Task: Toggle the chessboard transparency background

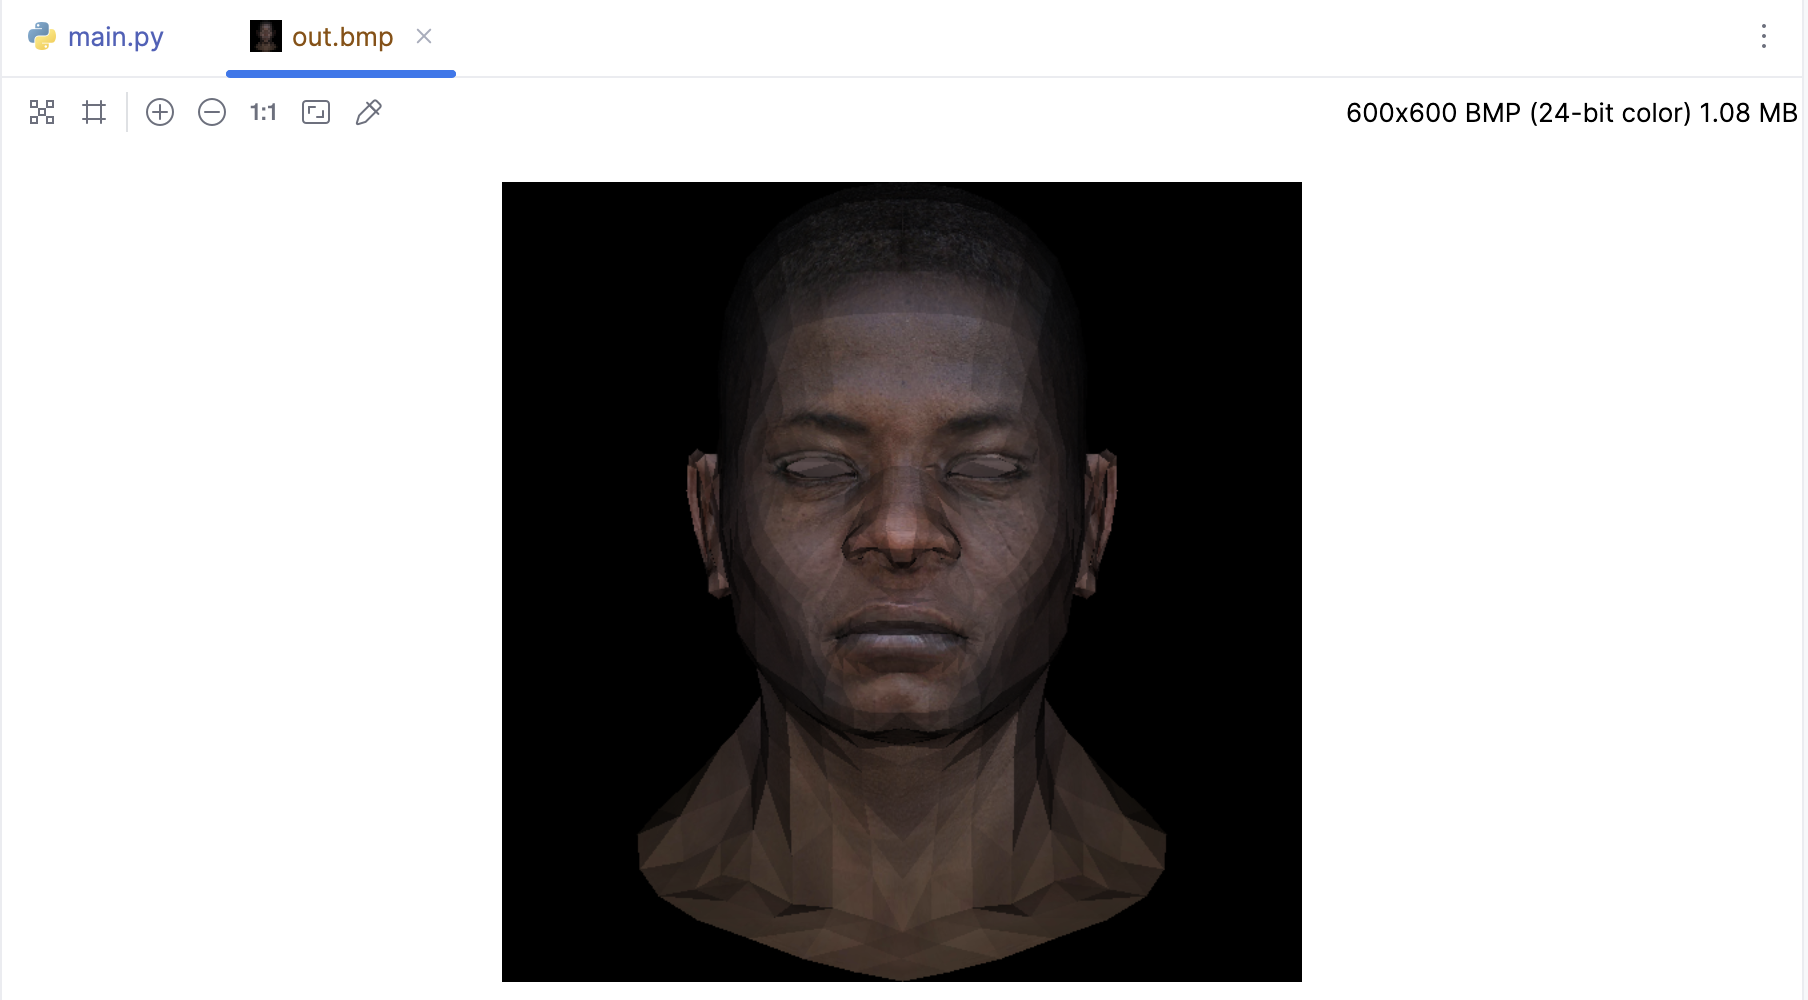Action: click(42, 112)
